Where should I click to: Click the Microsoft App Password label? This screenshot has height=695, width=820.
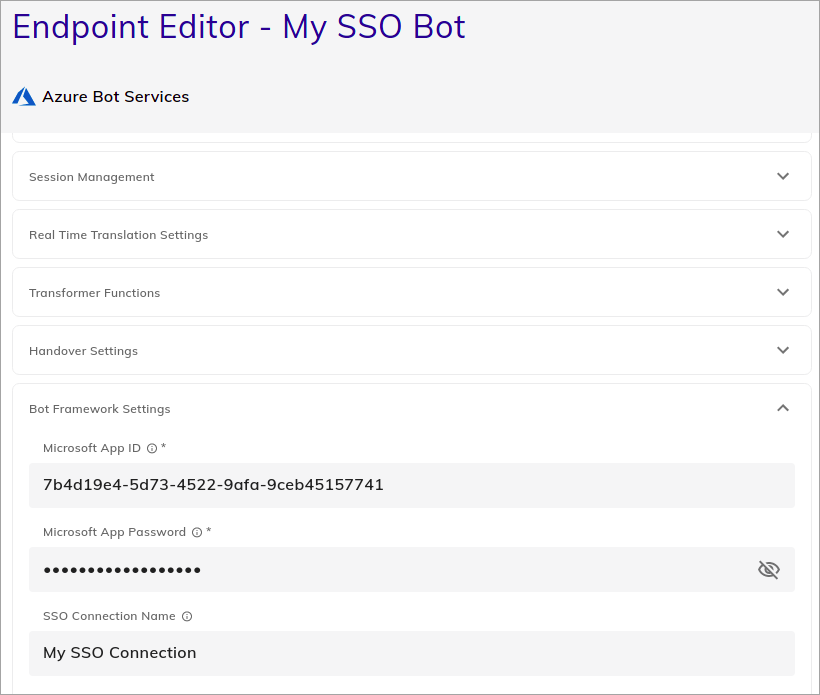click(x=115, y=532)
